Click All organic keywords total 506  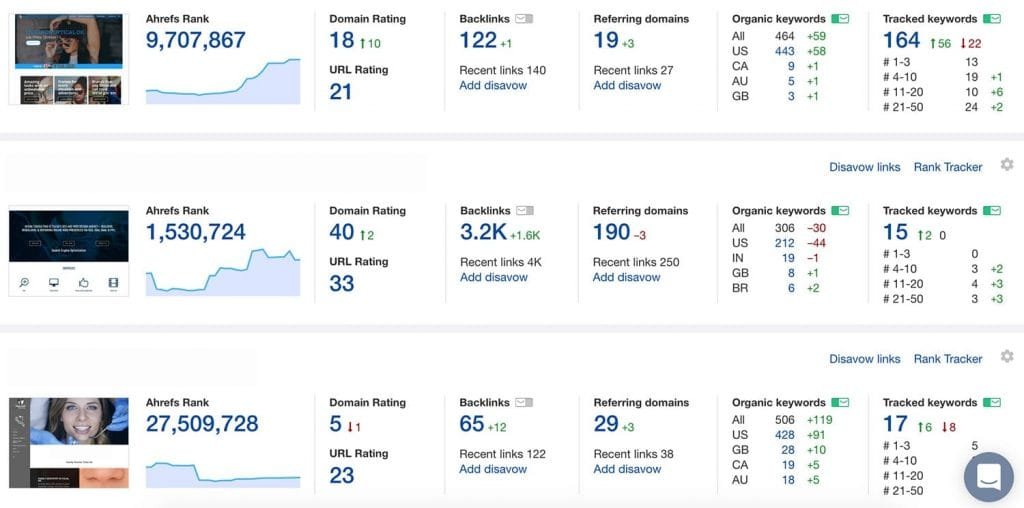(785, 420)
